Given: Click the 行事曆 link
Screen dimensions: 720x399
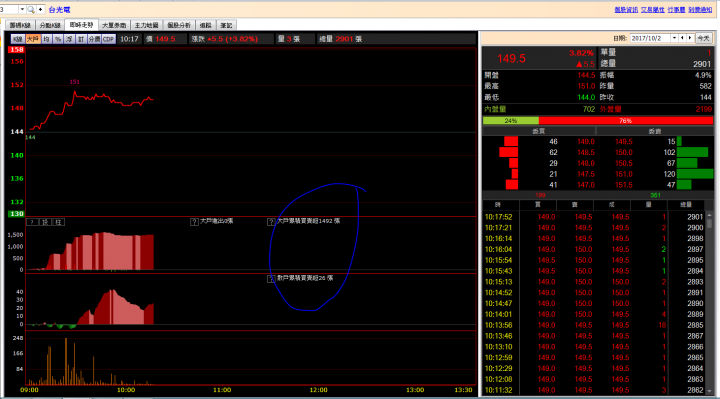Looking at the screenshot, I should point(676,10).
